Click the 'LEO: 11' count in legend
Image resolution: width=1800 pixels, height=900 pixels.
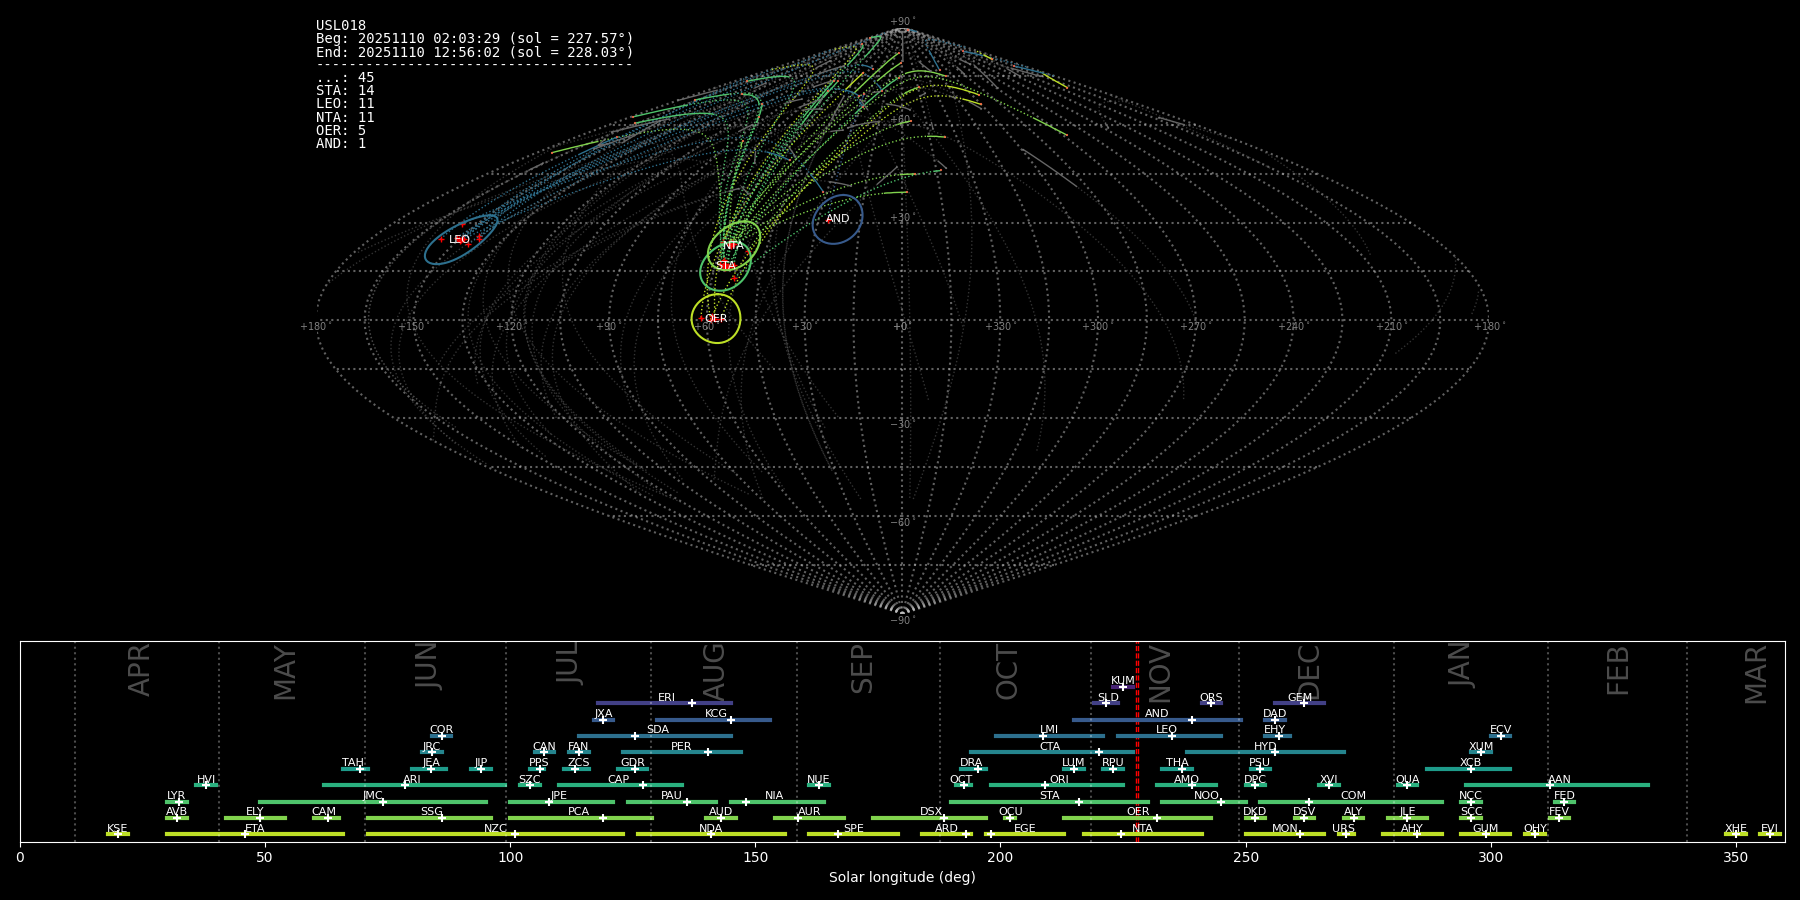(345, 104)
